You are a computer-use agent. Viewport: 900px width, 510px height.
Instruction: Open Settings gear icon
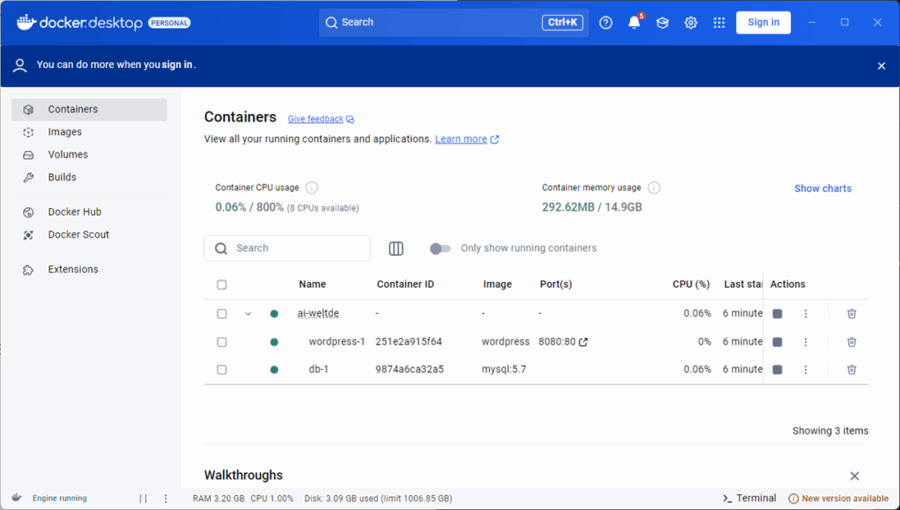pyautogui.click(x=690, y=22)
